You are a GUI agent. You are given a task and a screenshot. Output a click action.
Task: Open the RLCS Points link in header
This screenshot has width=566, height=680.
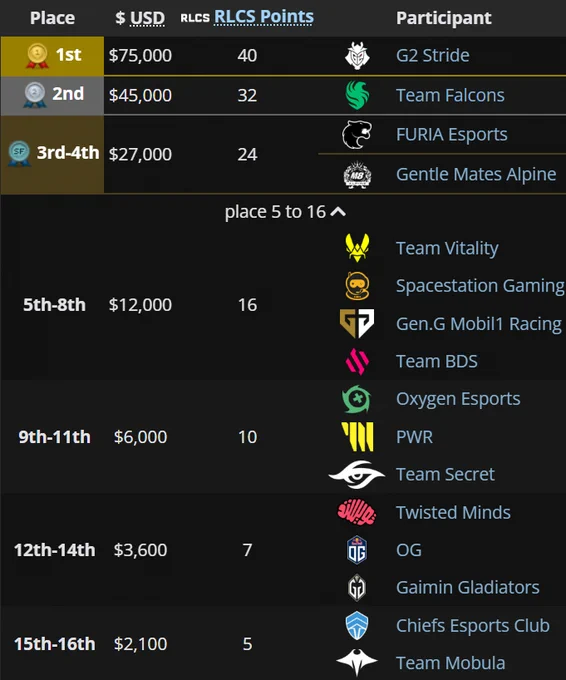(264, 17)
